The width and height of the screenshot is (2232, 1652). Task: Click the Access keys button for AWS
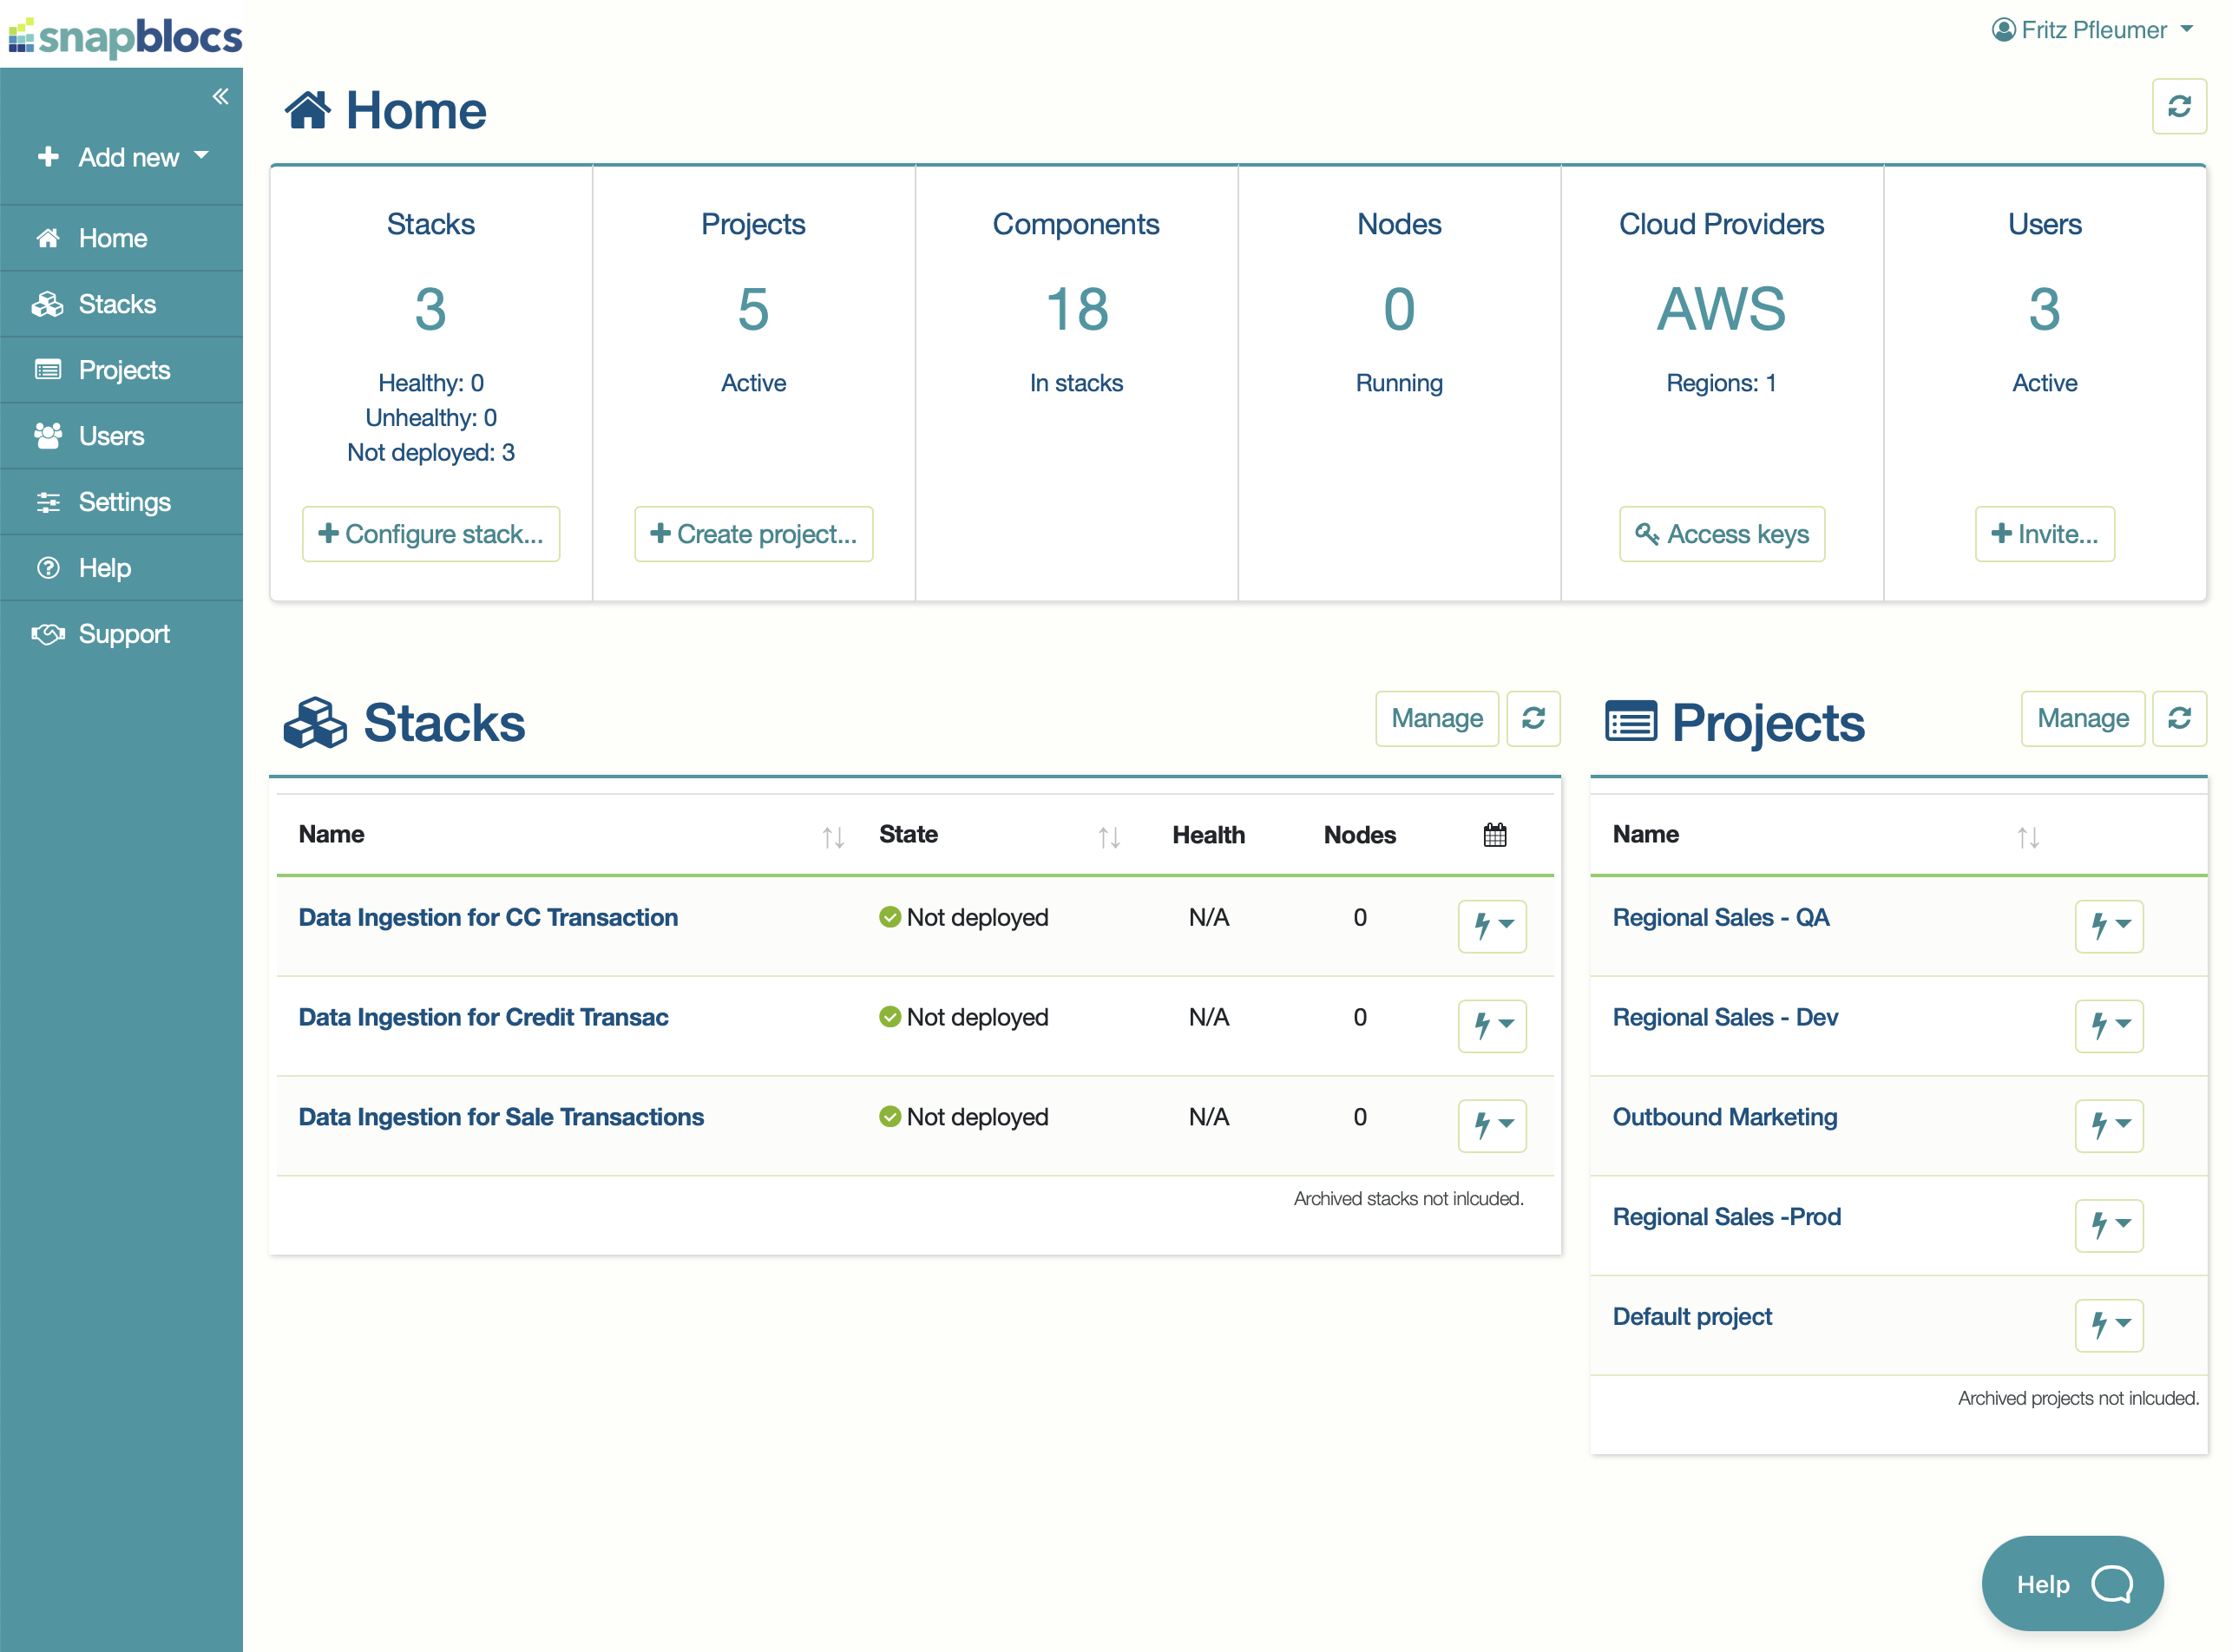click(x=1722, y=533)
